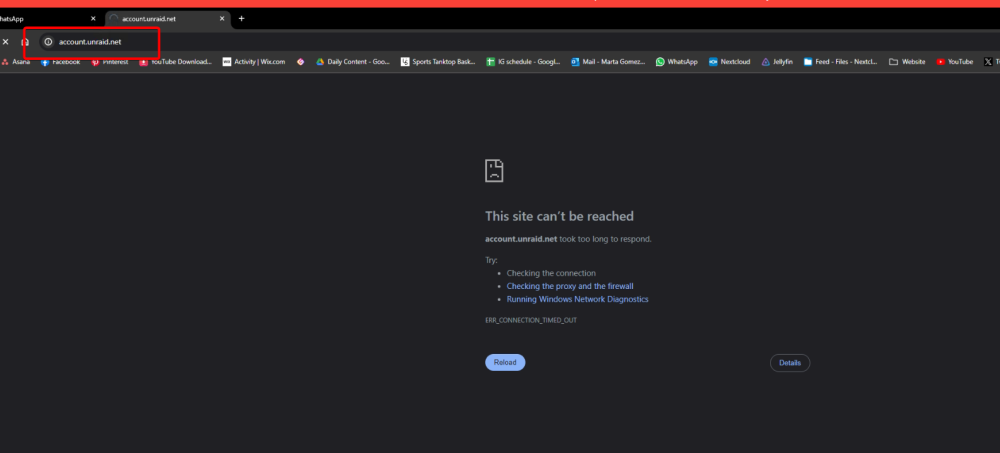Screen dimensions: 1000x453
Task: Open the Jellyfin bookmark
Action: tap(777, 62)
